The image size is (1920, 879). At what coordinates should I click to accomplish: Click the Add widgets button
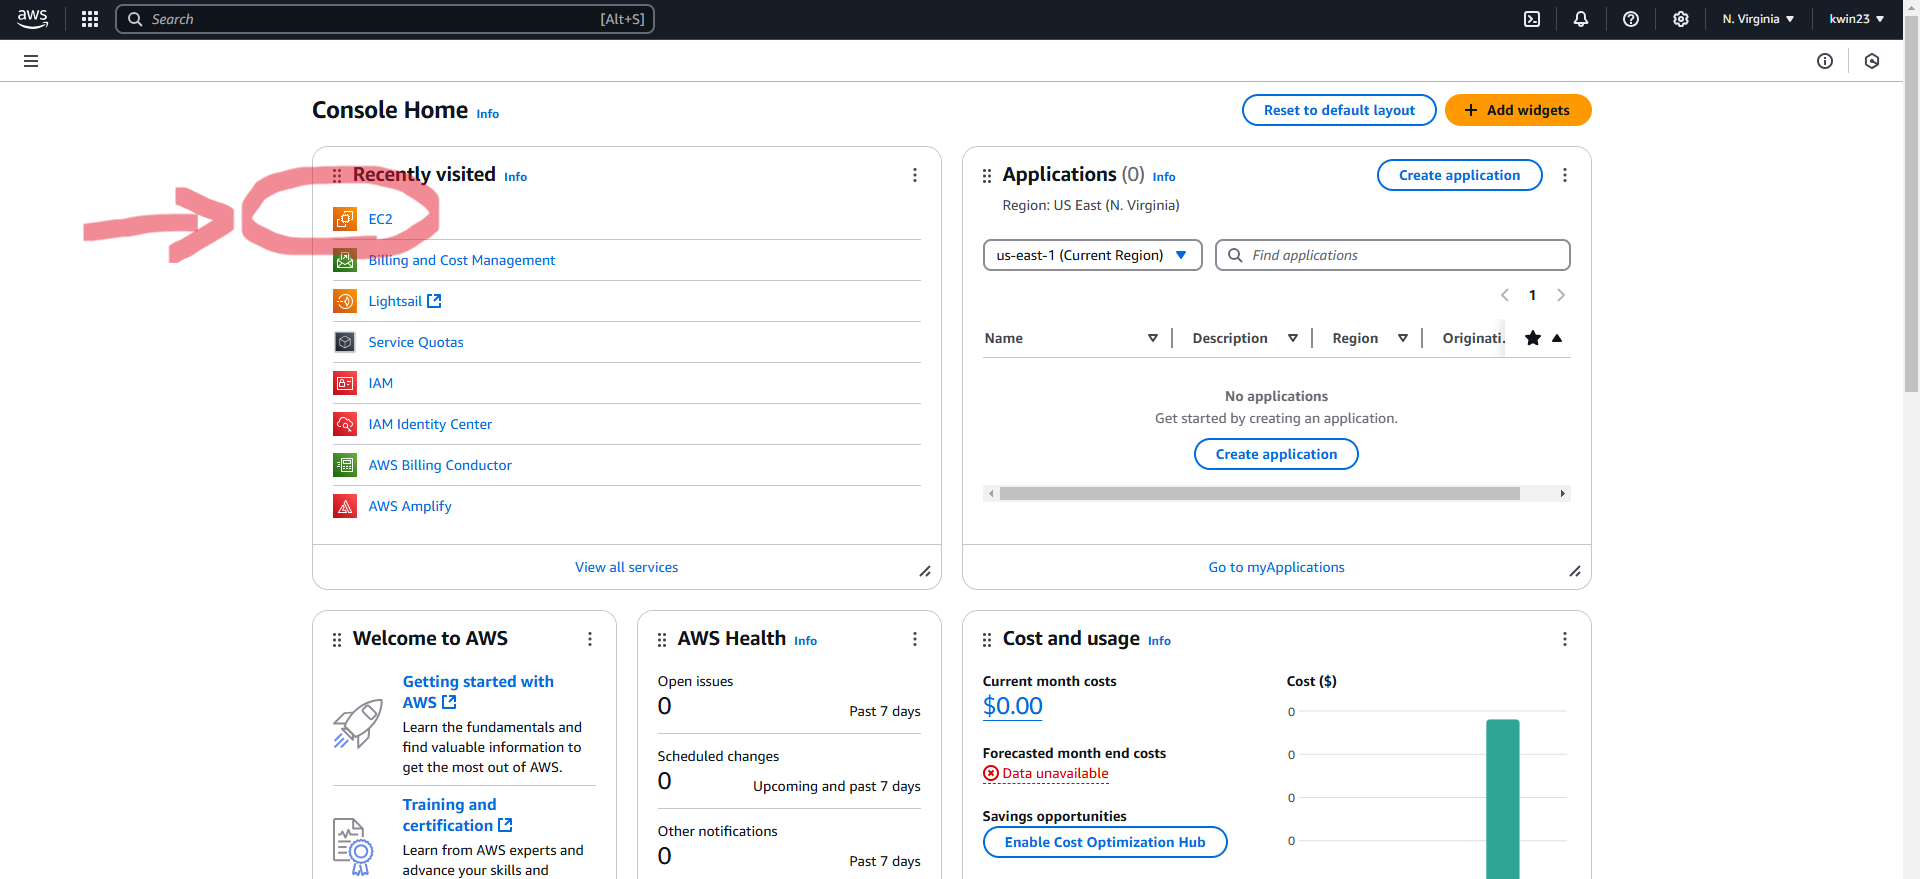(x=1518, y=110)
